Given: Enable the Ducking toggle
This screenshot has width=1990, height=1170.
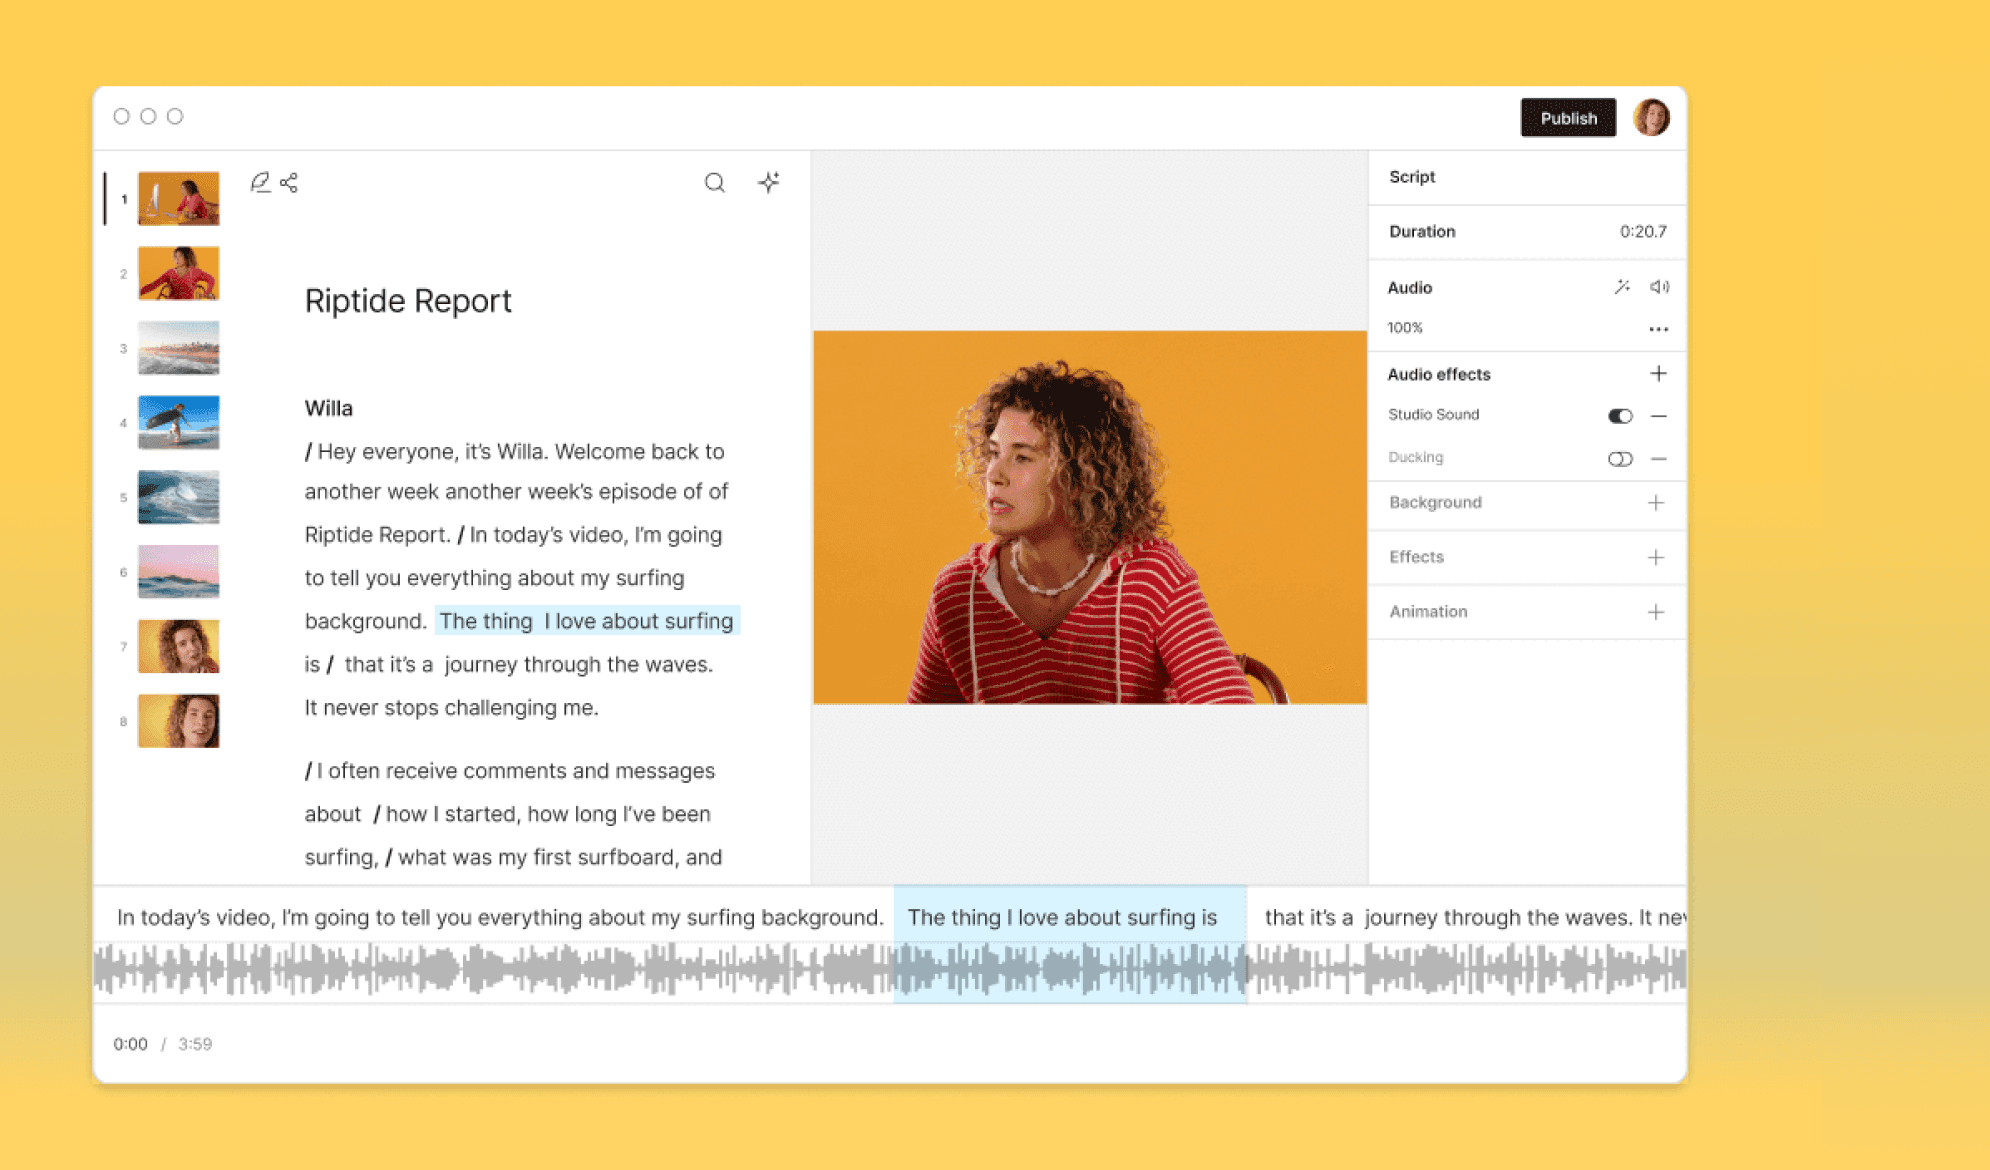Looking at the screenshot, I should click(1620, 459).
